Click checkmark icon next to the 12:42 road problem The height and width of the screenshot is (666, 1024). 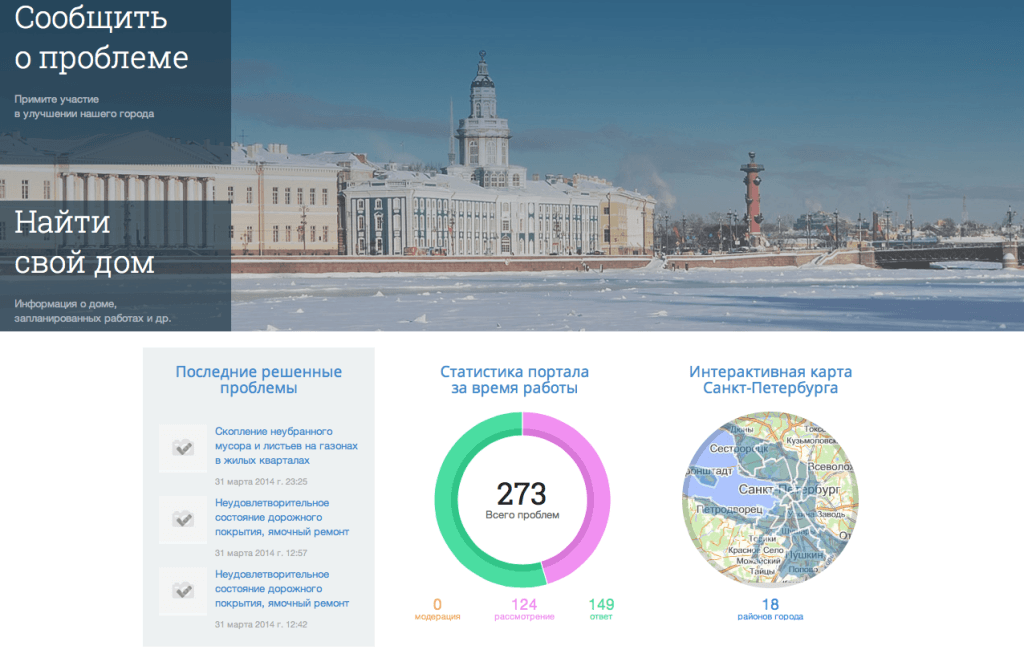[183, 591]
